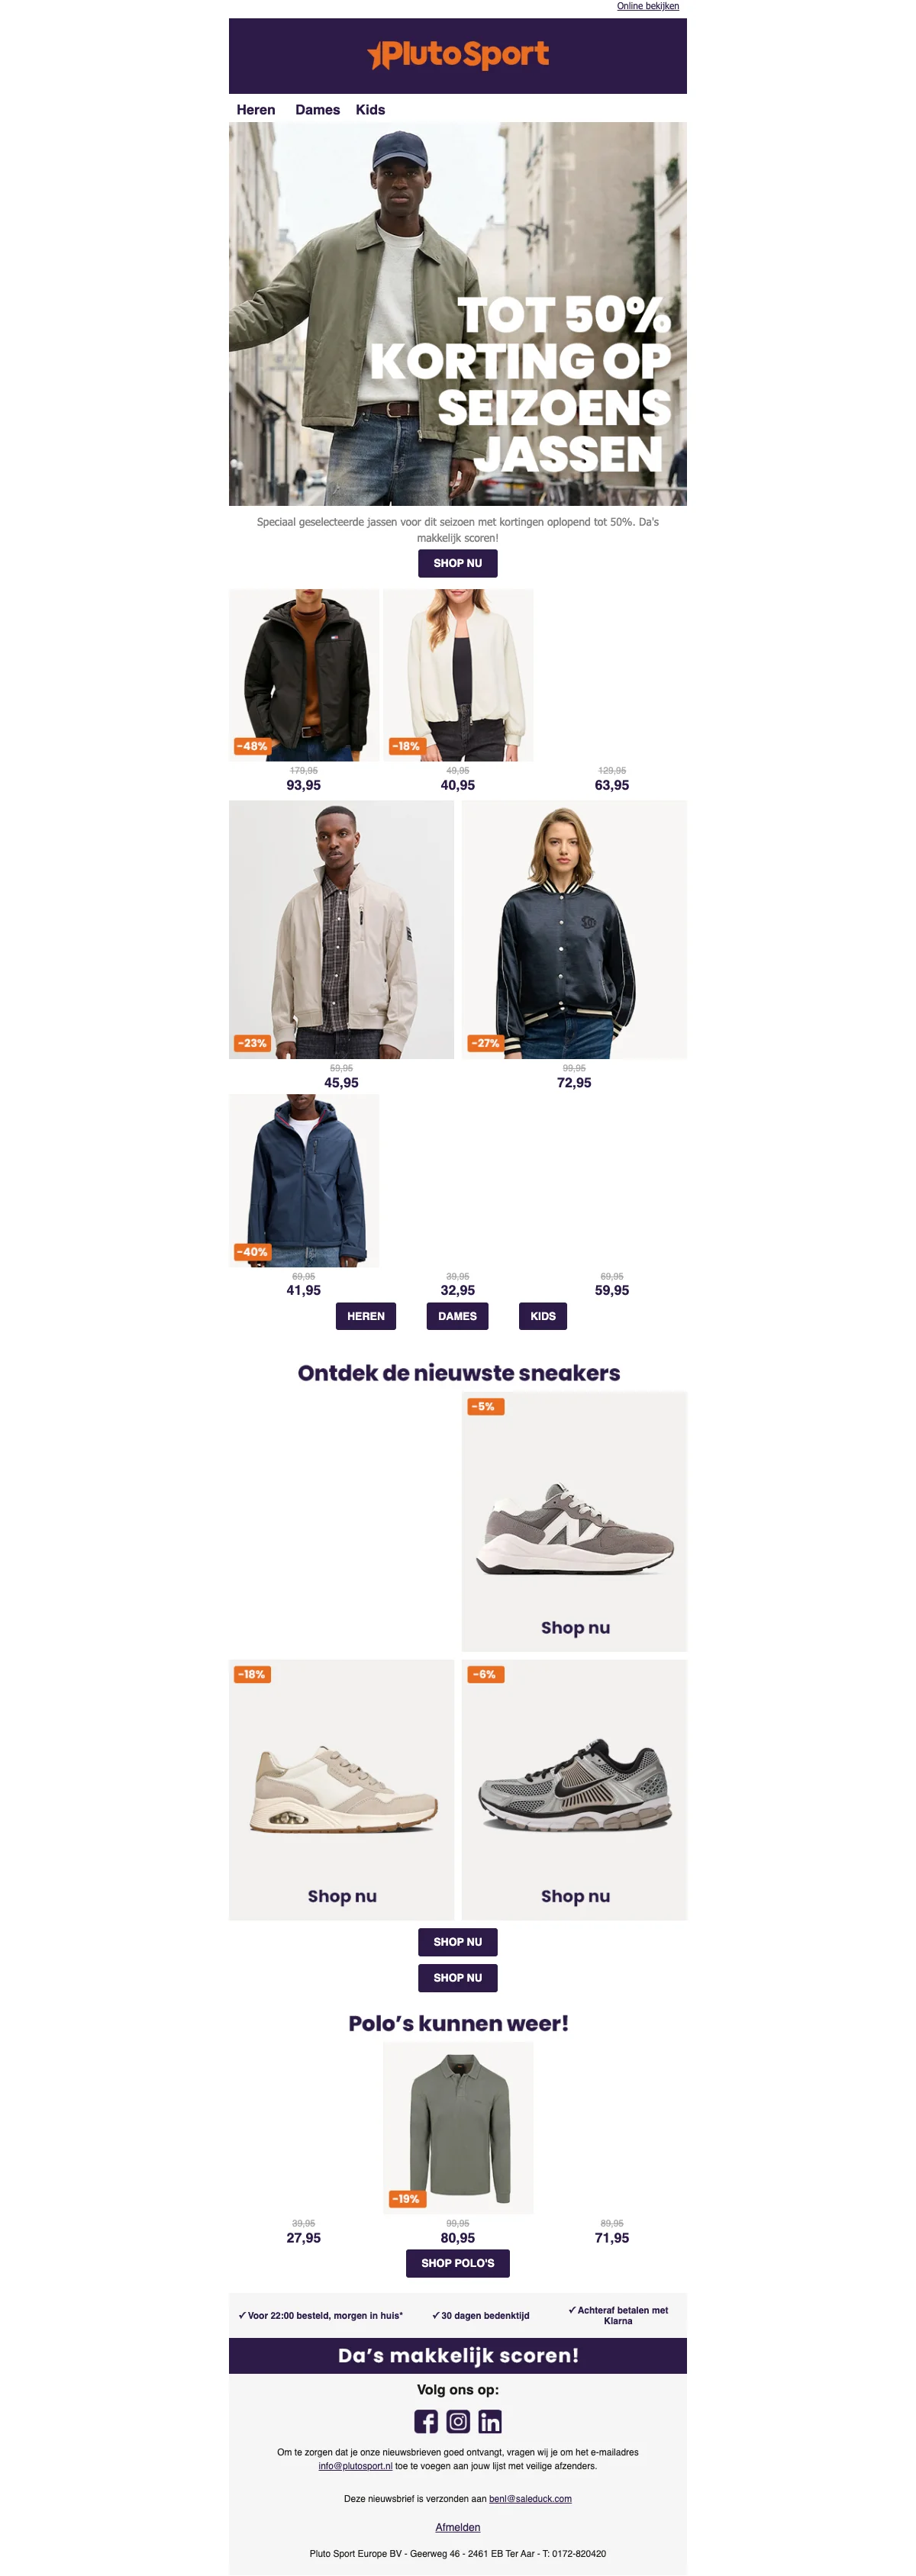Click the PlutoSport logo banner

(x=458, y=56)
